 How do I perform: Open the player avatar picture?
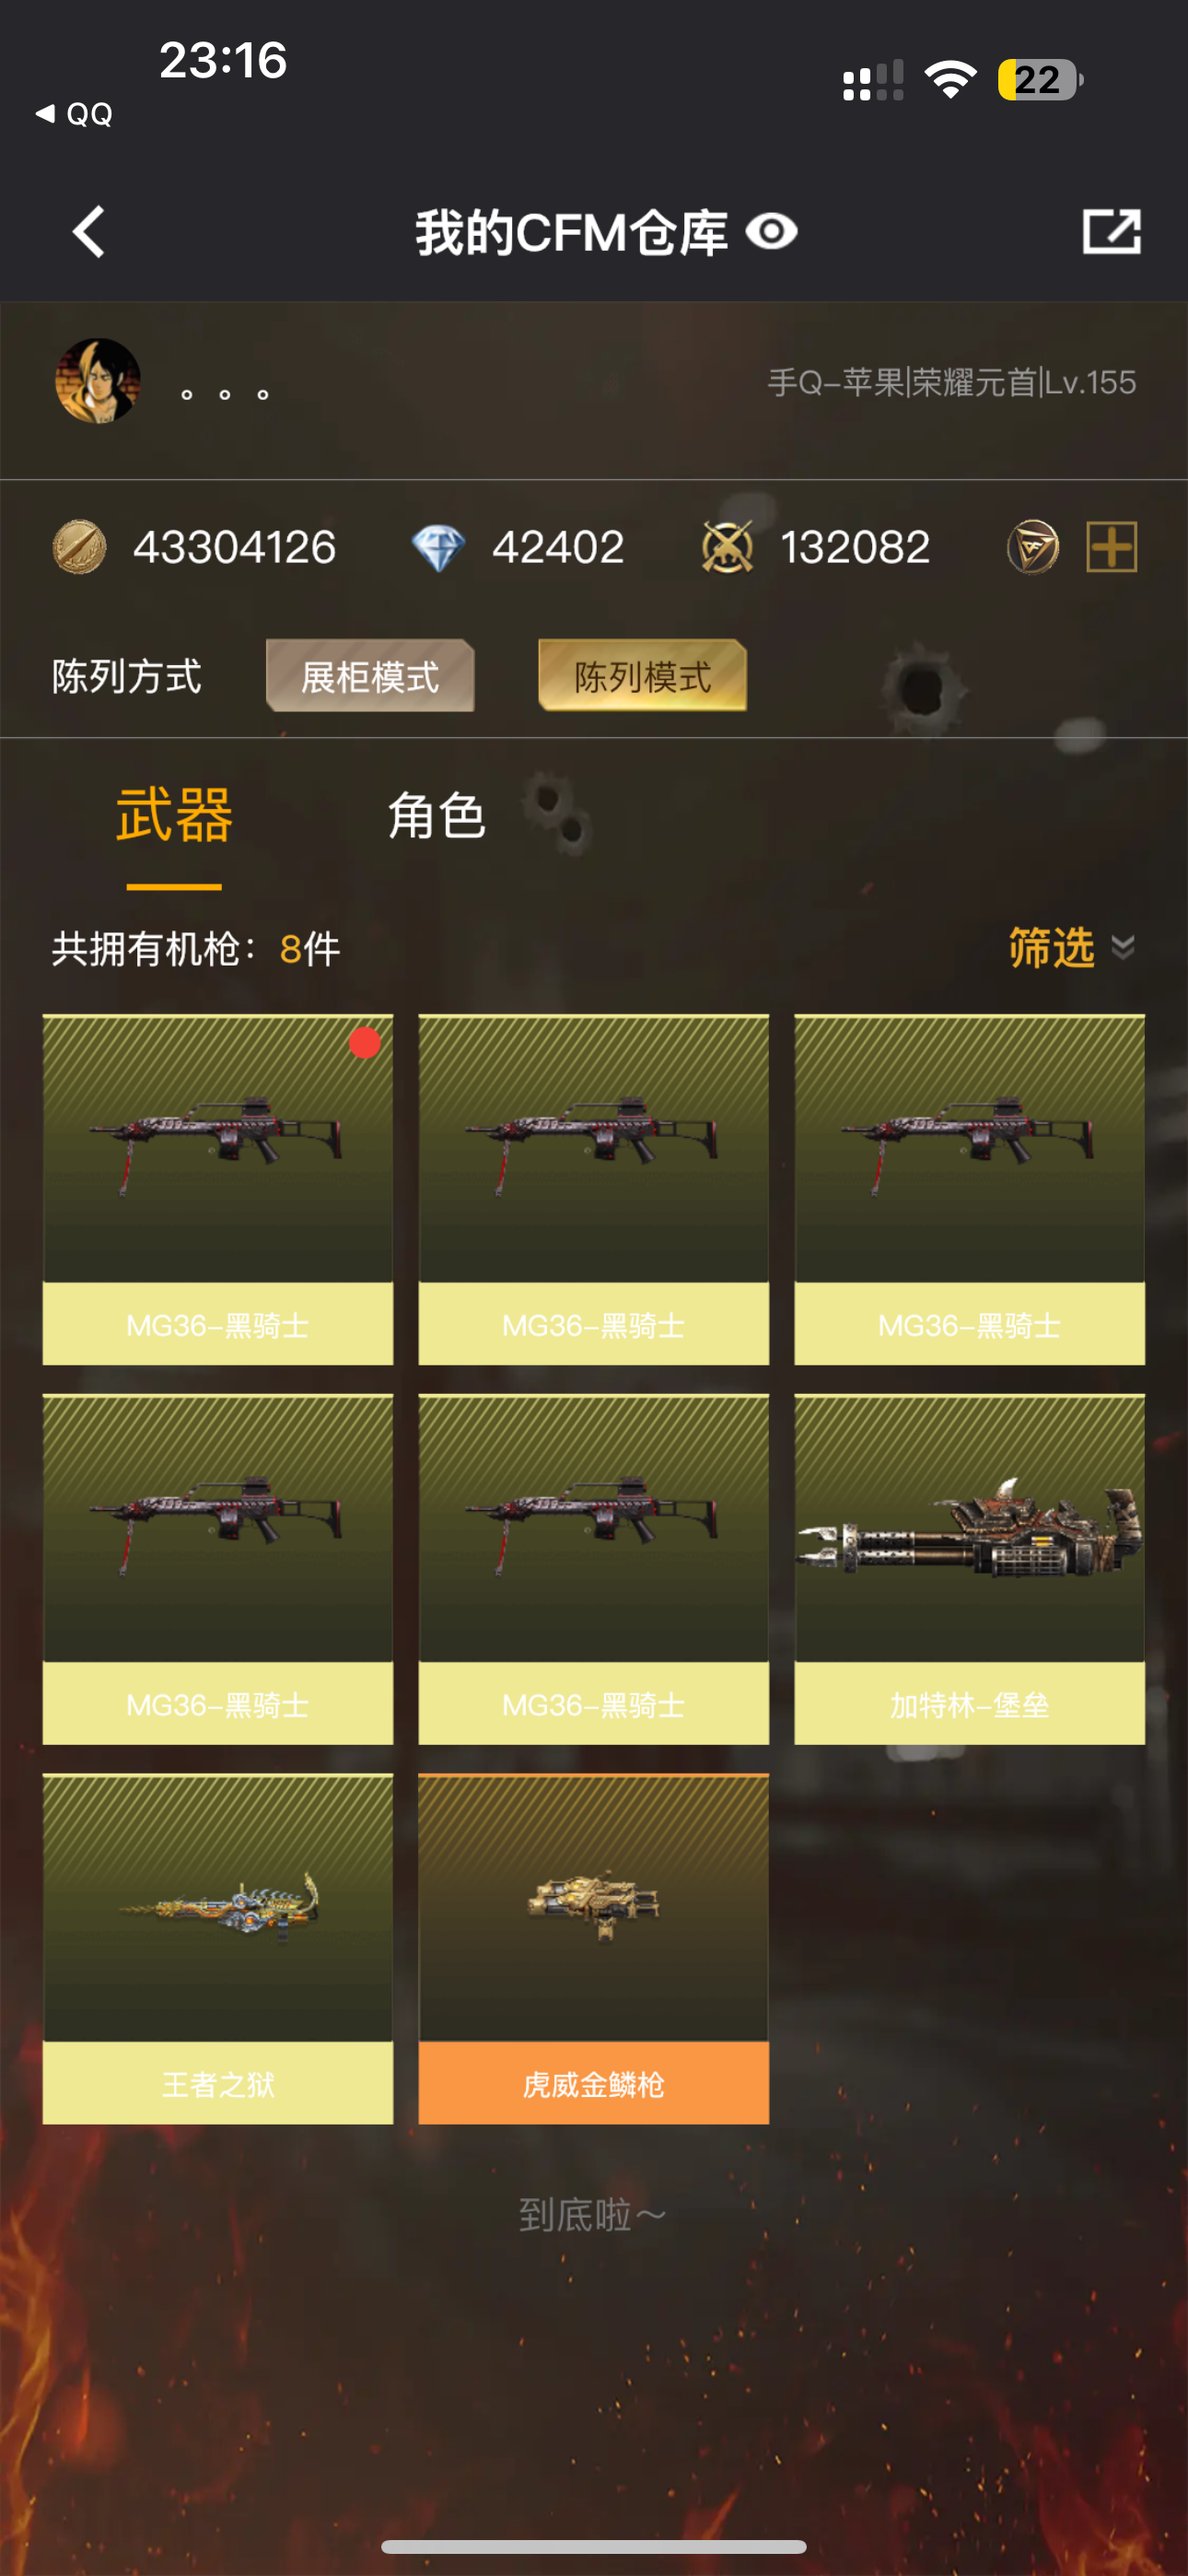click(98, 381)
